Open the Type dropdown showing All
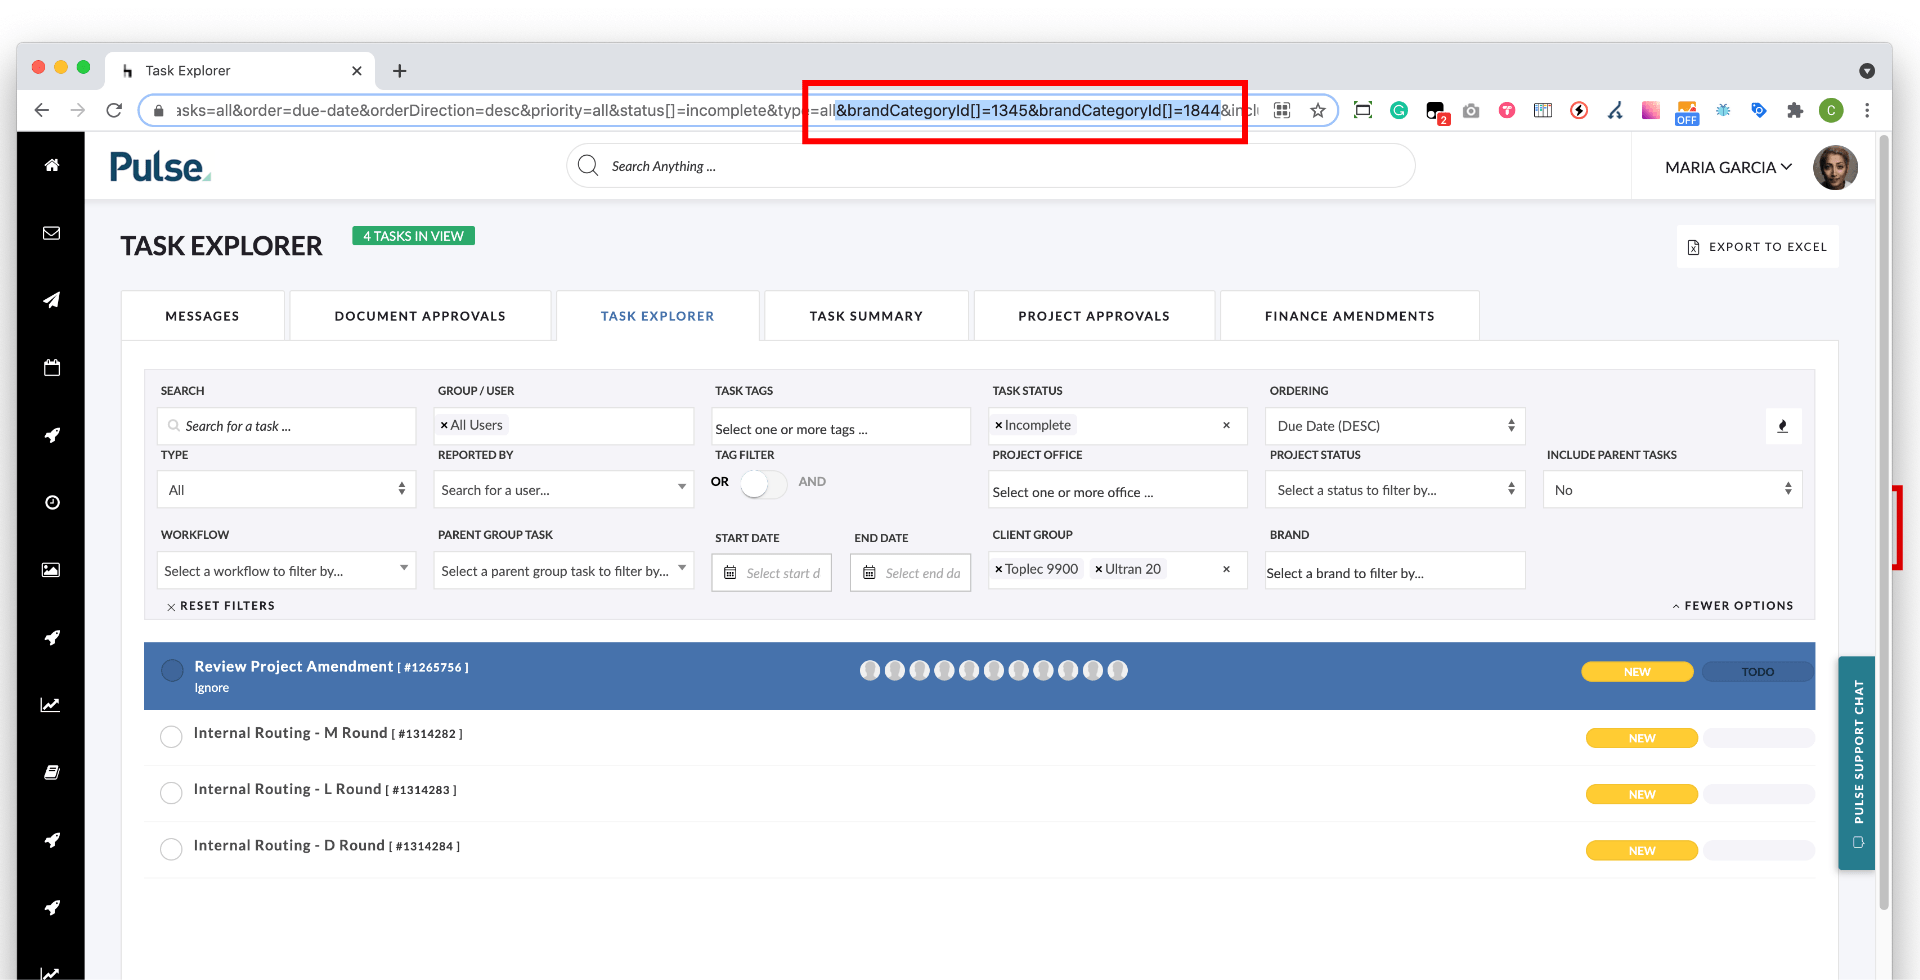This screenshot has width=1920, height=980. [286, 490]
